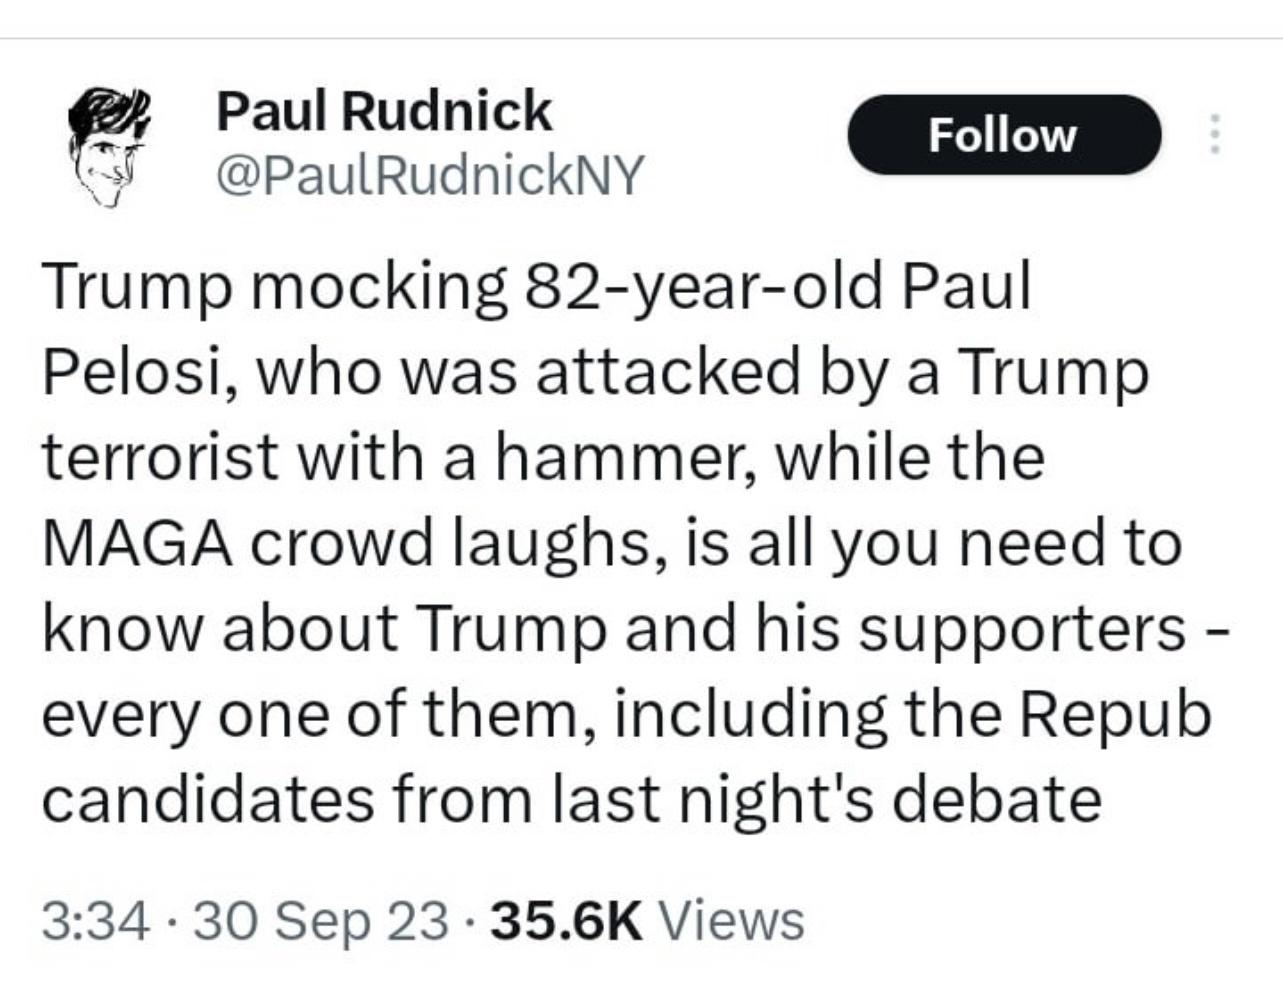1283x981 pixels.
Task: Toggle the Follow state for Paul Rudnick
Action: [1003, 135]
